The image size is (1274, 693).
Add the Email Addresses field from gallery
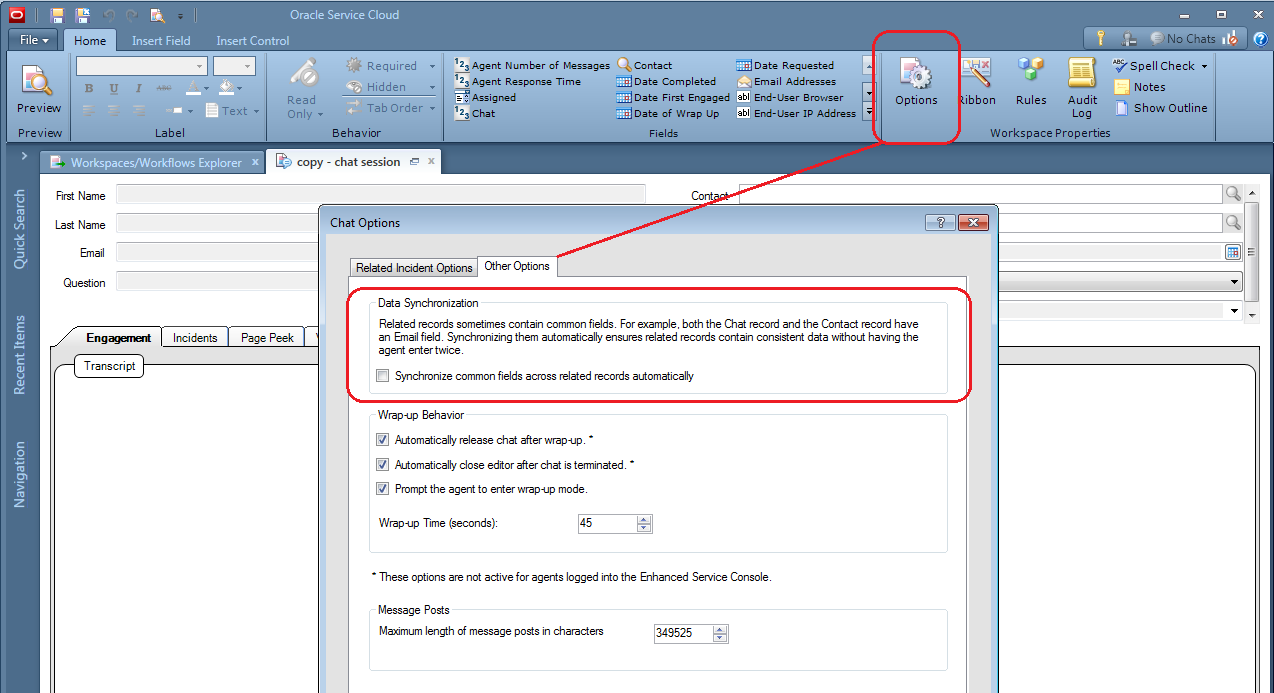[x=786, y=81]
